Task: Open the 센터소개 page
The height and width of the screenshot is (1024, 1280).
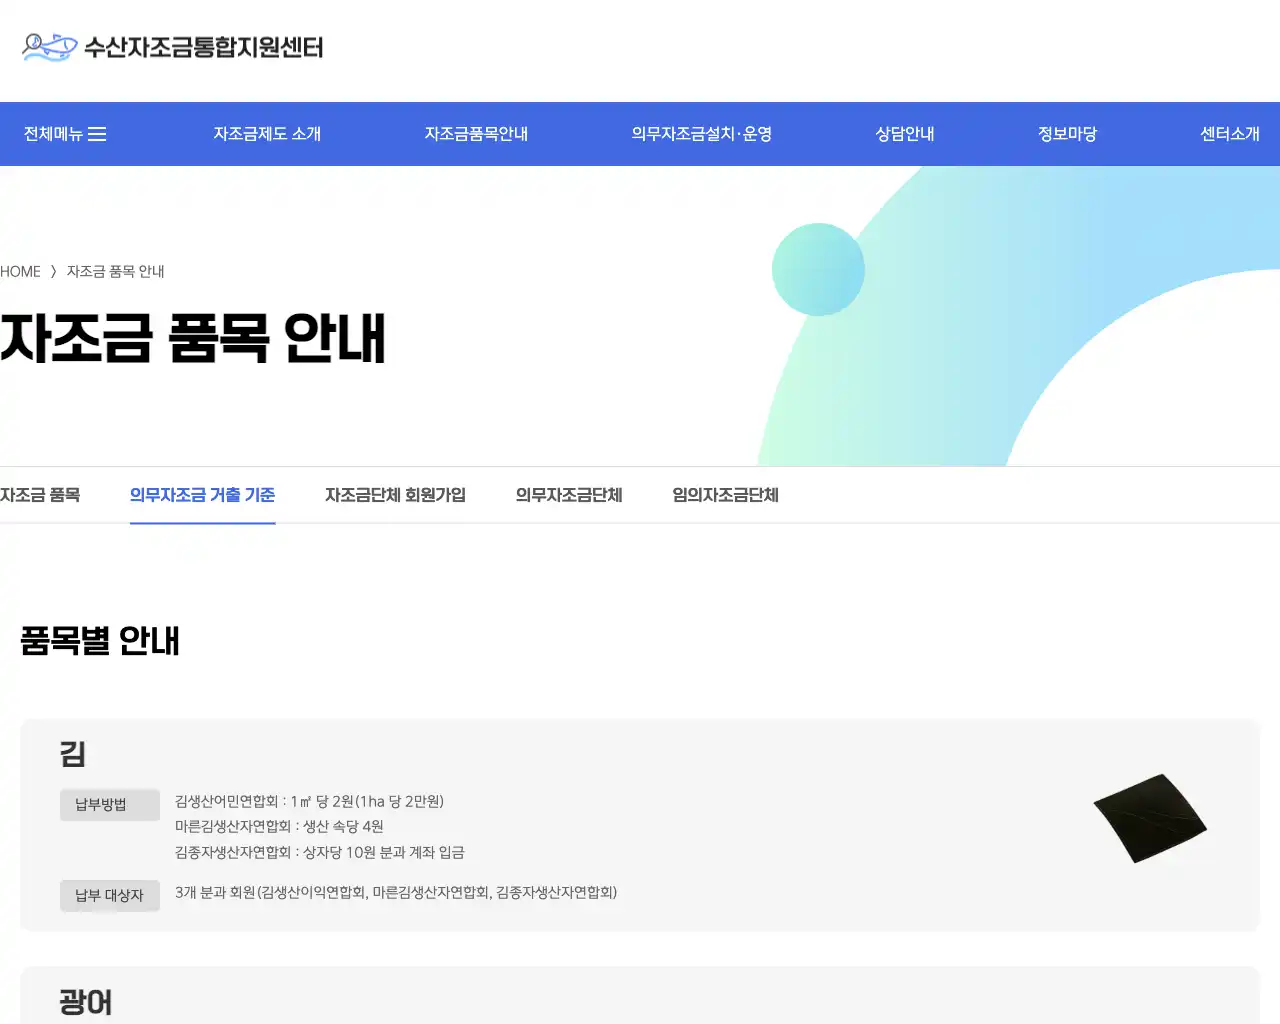Action: [1229, 133]
